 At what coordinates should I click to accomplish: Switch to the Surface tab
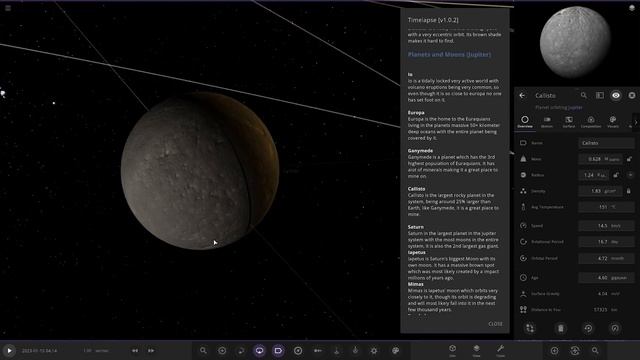pyautogui.click(x=569, y=122)
